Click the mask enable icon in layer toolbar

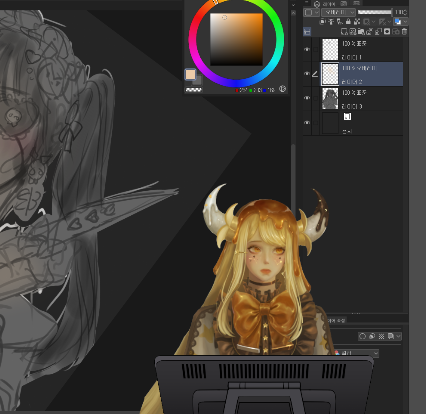(x=366, y=21)
